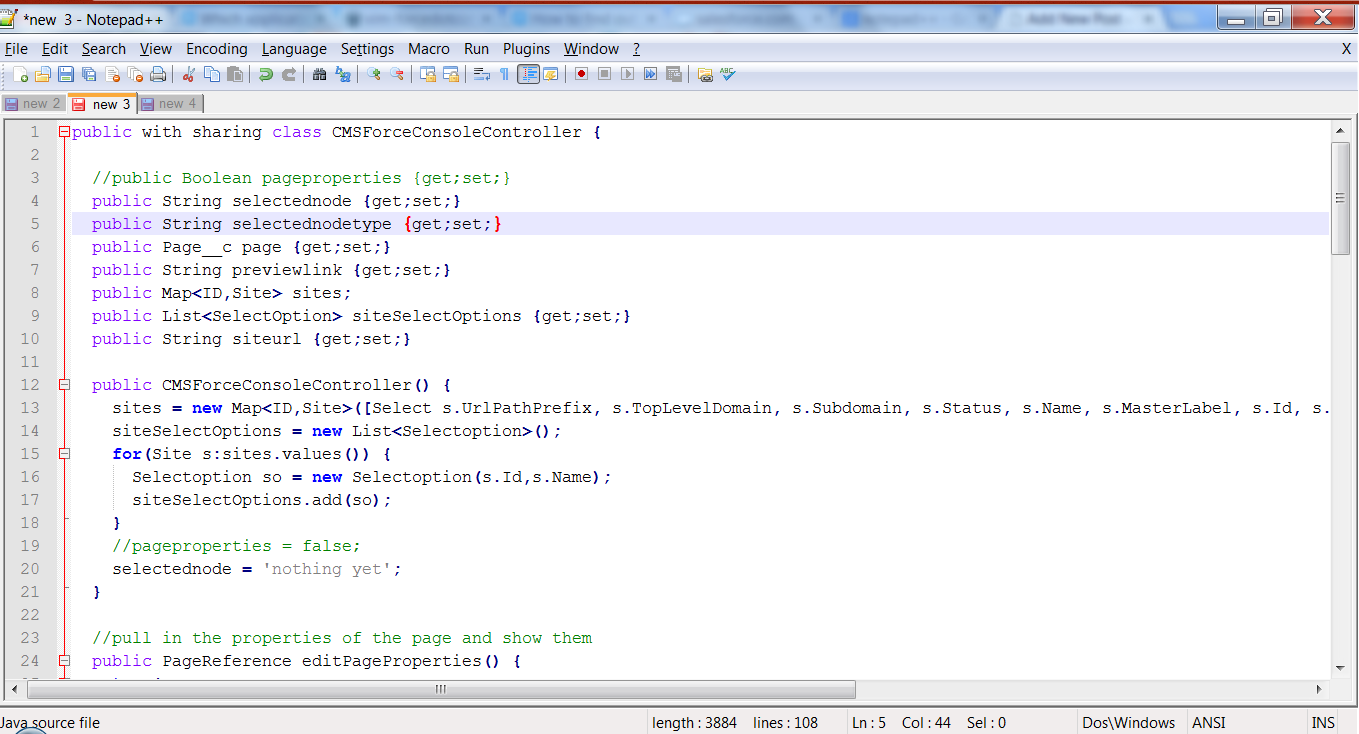Collapse constructor fold marker at line 12

[x=64, y=385]
